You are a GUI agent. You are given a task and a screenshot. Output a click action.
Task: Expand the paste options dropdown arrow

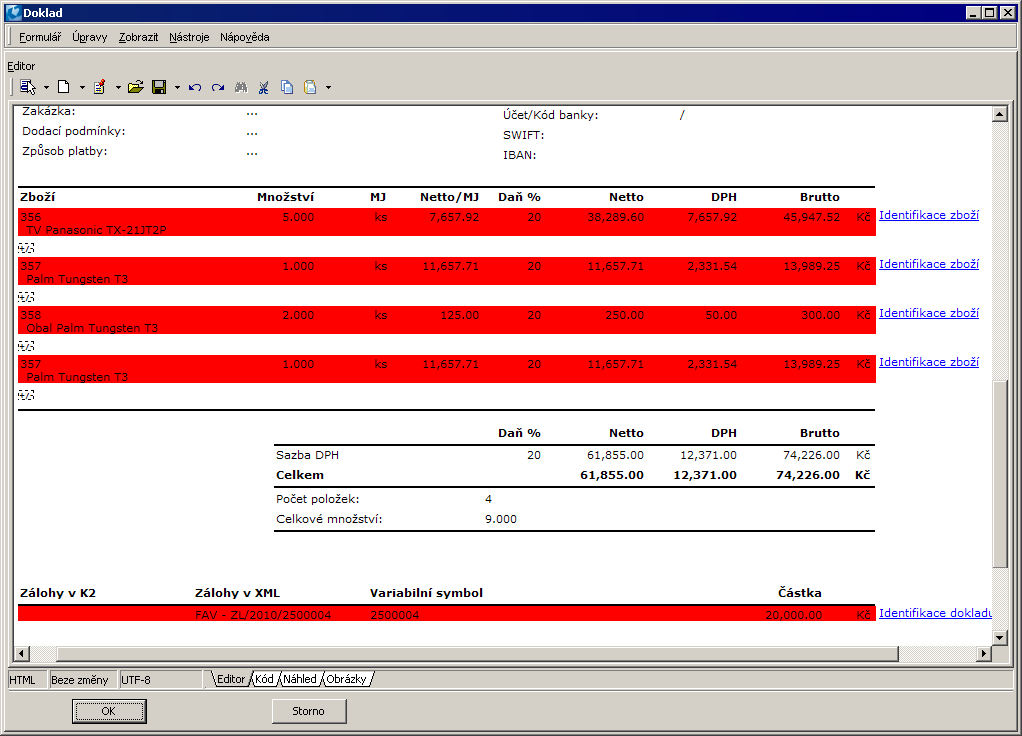click(x=328, y=87)
